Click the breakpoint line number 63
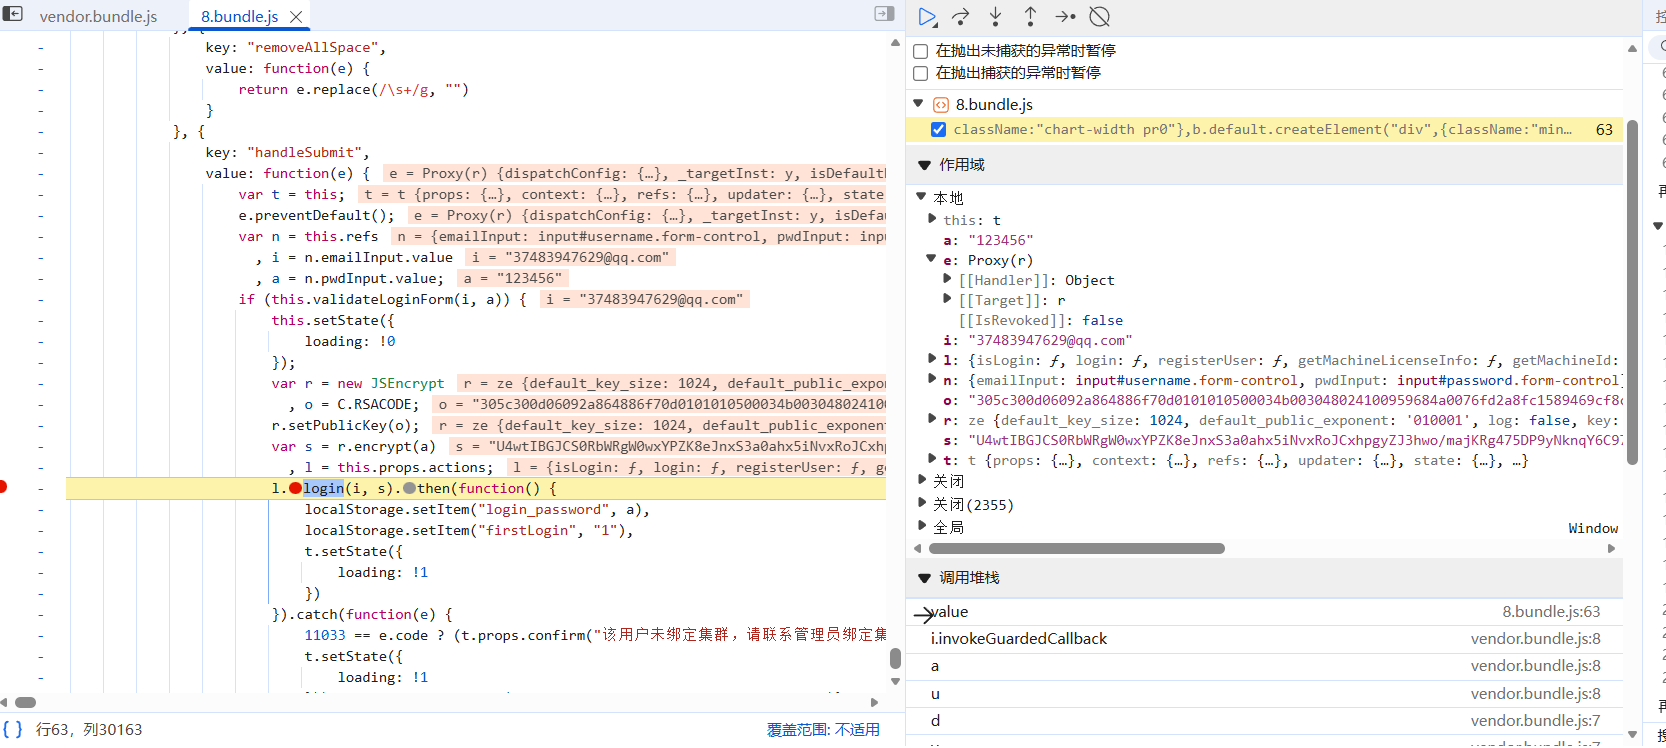This screenshot has height=748, width=1666. 1604,130
